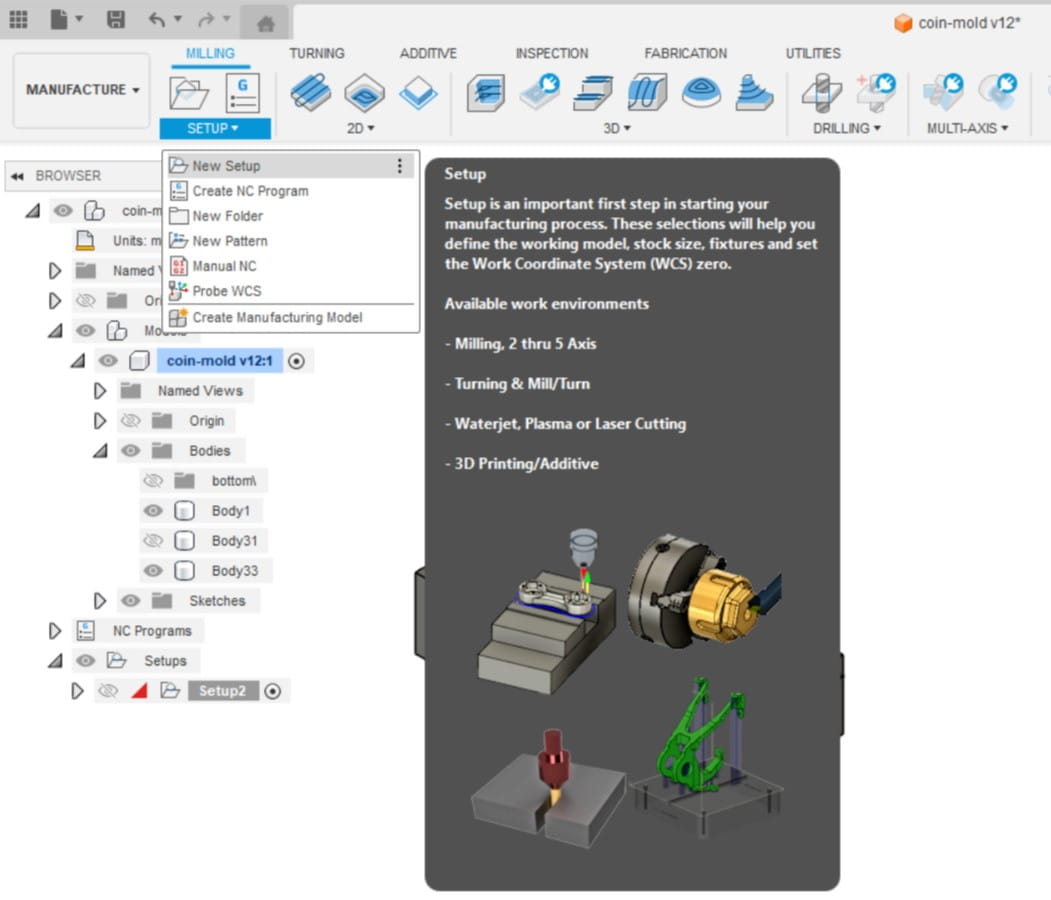
Task: Switch to the FABRICATION tab
Action: pyautogui.click(x=686, y=54)
